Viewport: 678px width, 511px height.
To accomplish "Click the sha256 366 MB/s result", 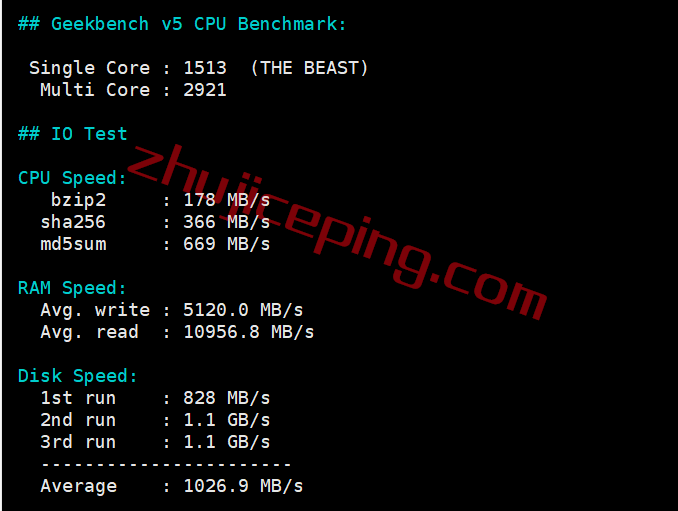I will click(x=227, y=222).
